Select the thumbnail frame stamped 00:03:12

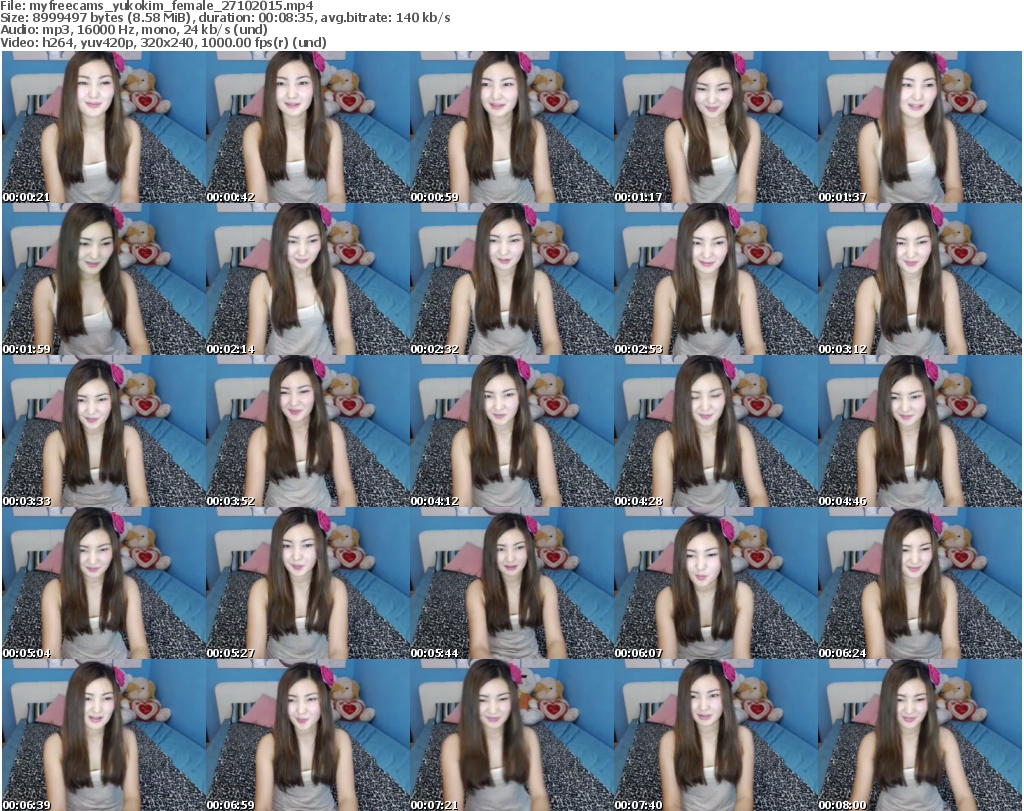920,279
